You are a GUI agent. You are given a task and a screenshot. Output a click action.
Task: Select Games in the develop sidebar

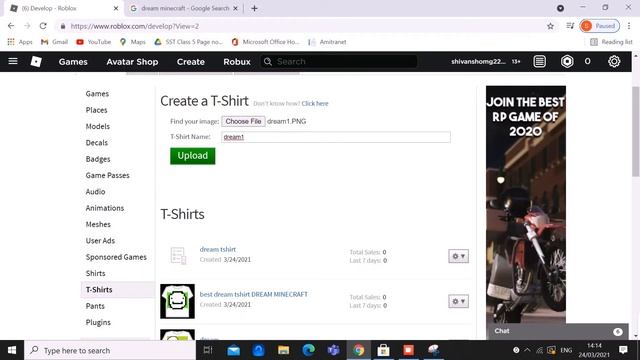click(97, 93)
